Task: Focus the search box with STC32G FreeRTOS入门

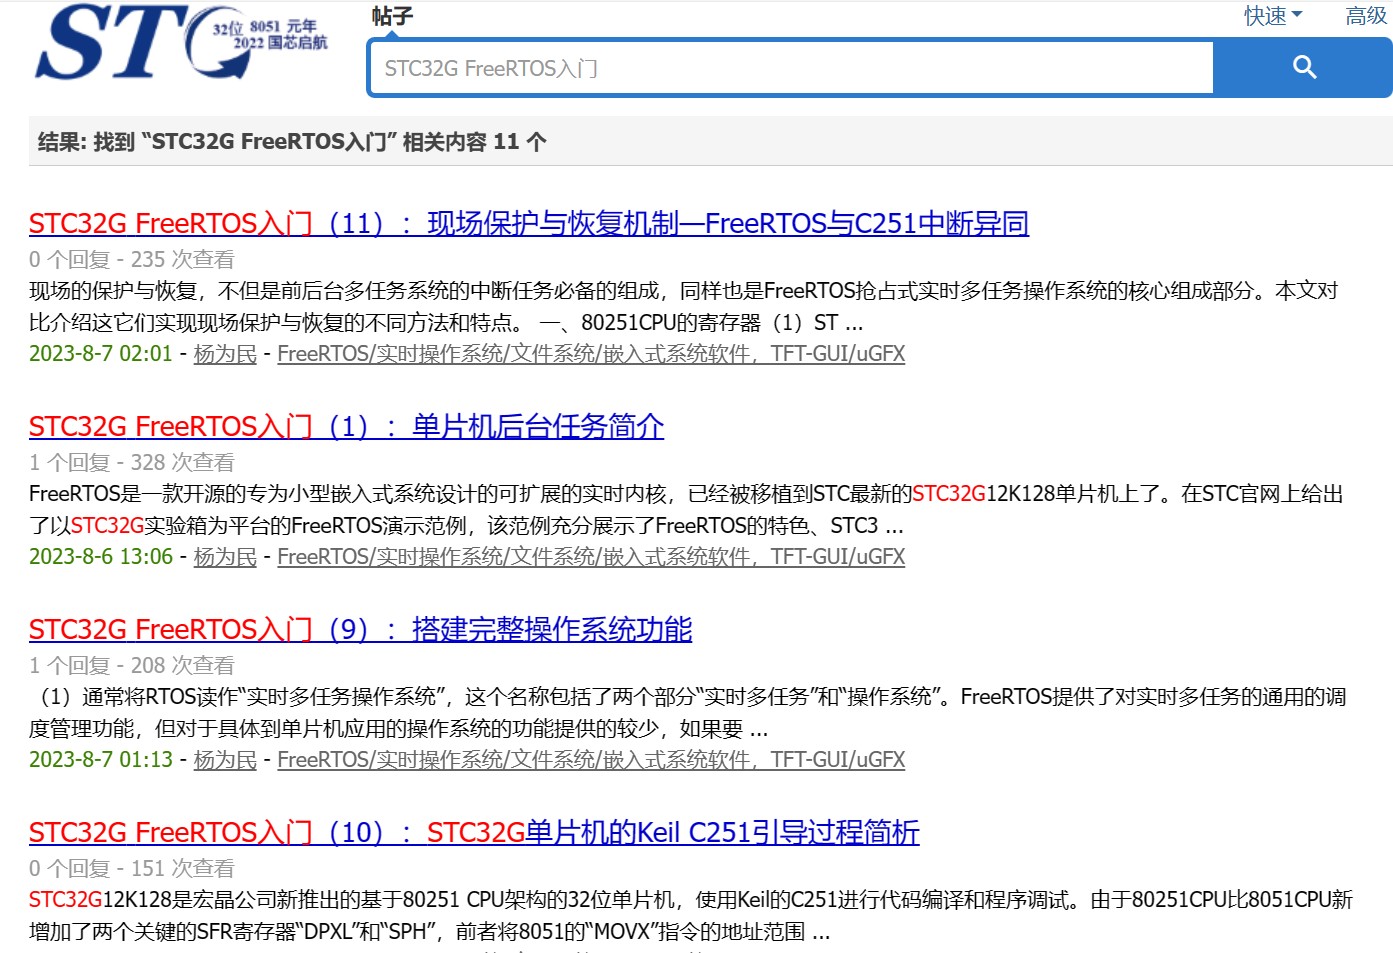Action: point(791,68)
